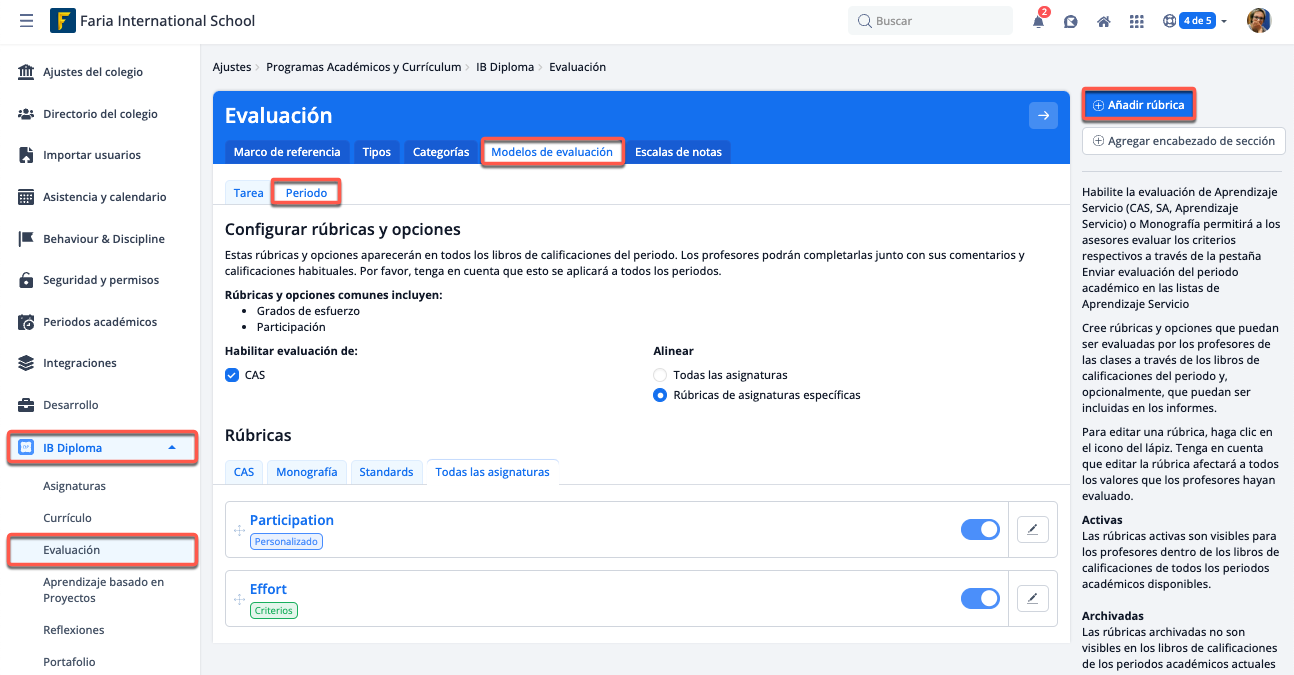Image resolution: width=1294 pixels, height=675 pixels.
Task: Uncheck the CAS evaluation checkbox
Action: pyautogui.click(x=232, y=375)
